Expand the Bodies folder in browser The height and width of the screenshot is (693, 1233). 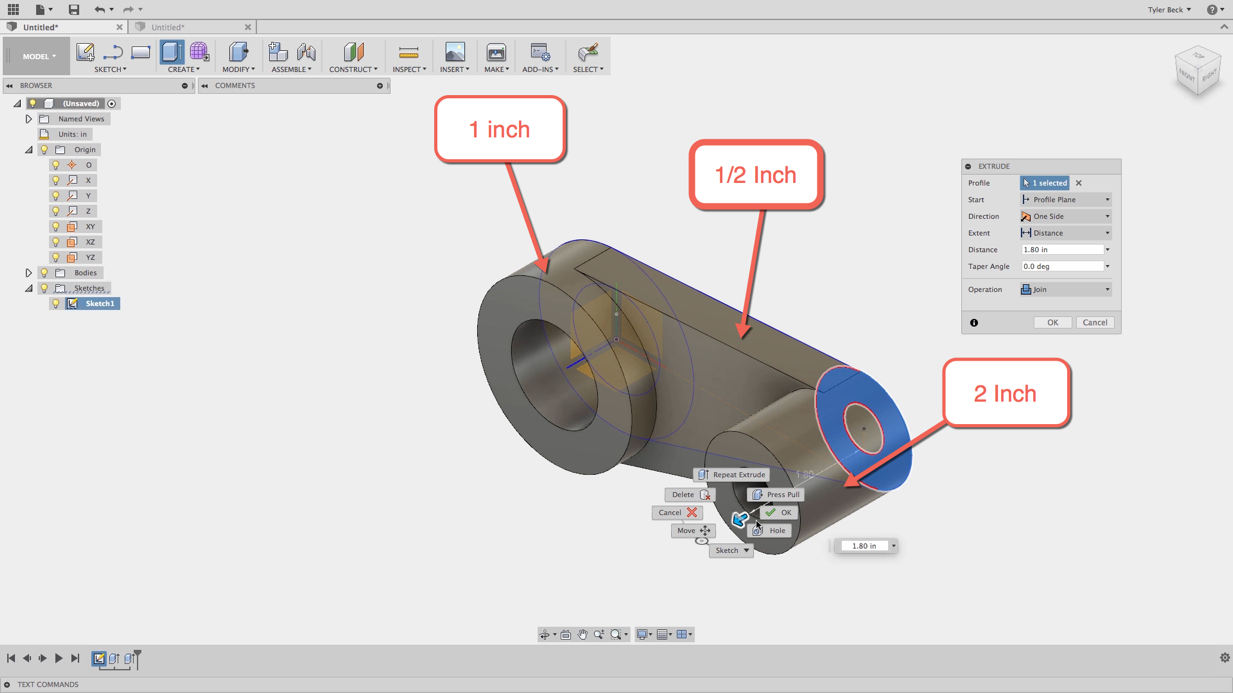[x=29, y=272]
